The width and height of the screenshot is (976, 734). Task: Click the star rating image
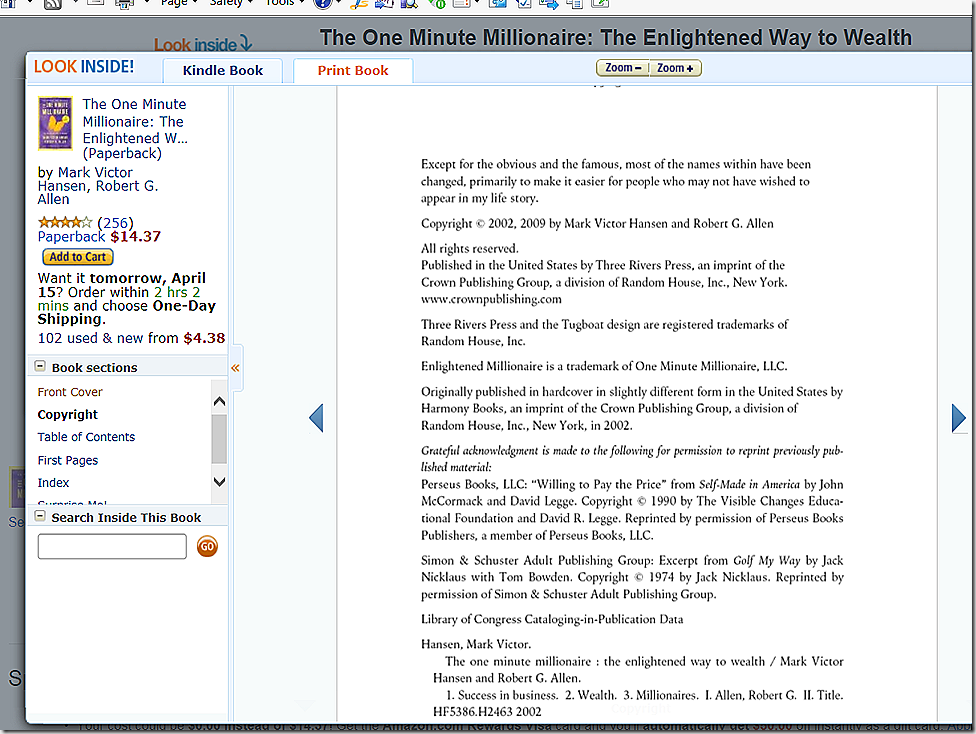point(65,222)
